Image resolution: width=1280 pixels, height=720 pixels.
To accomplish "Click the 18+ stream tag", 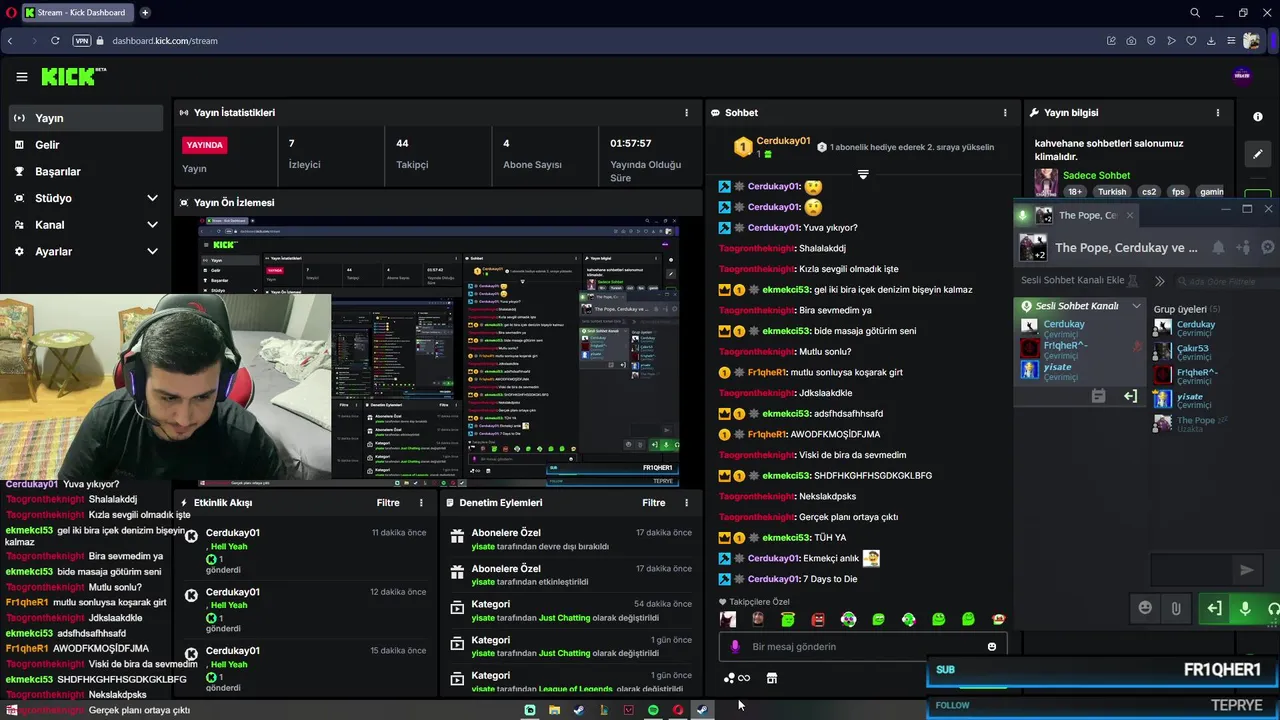I will tap(1075, 192).
